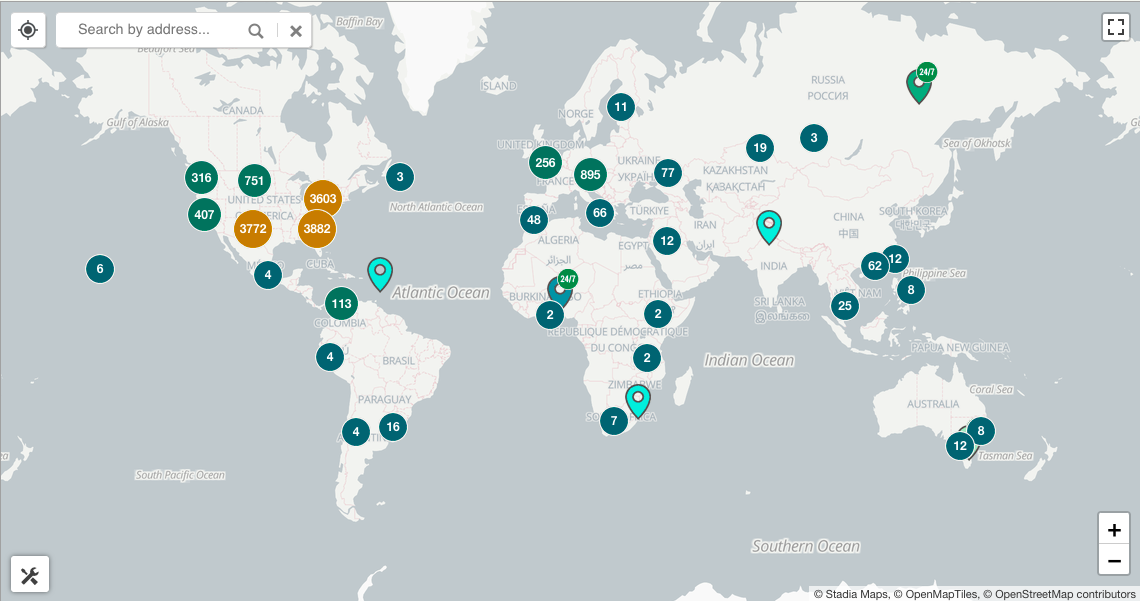Select the 8 cluster in eastern Australia
Viewport: 1140px width, 601px height.
(x=981, y=431)
